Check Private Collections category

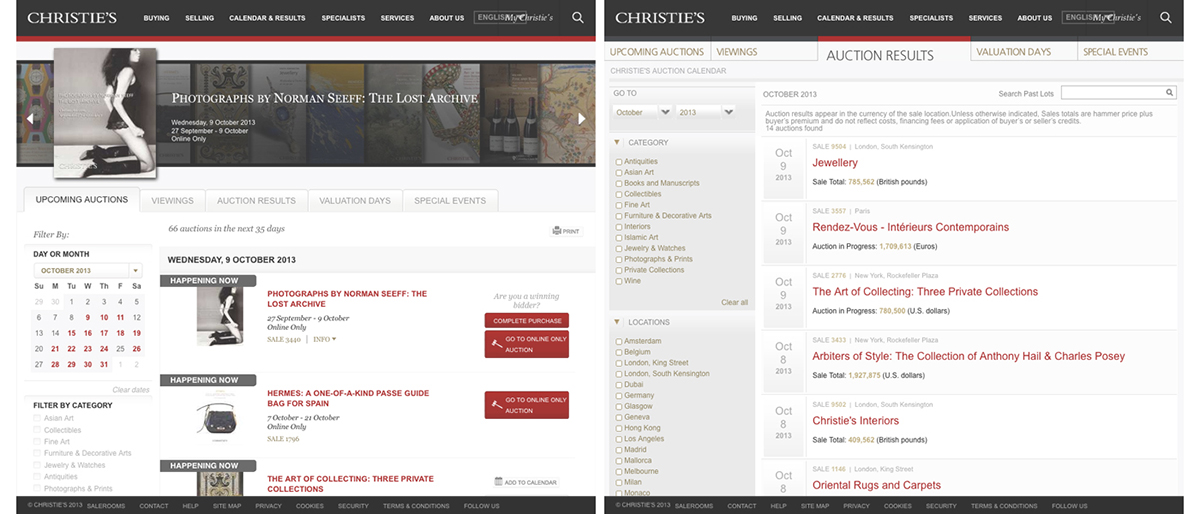click(619, 270)
